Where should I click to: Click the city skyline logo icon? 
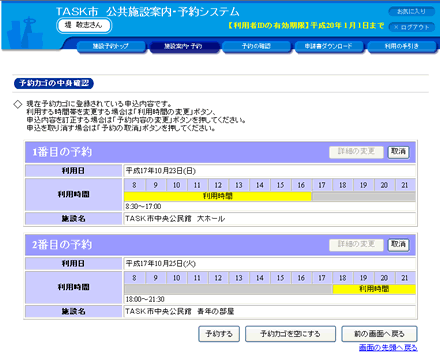25,33
